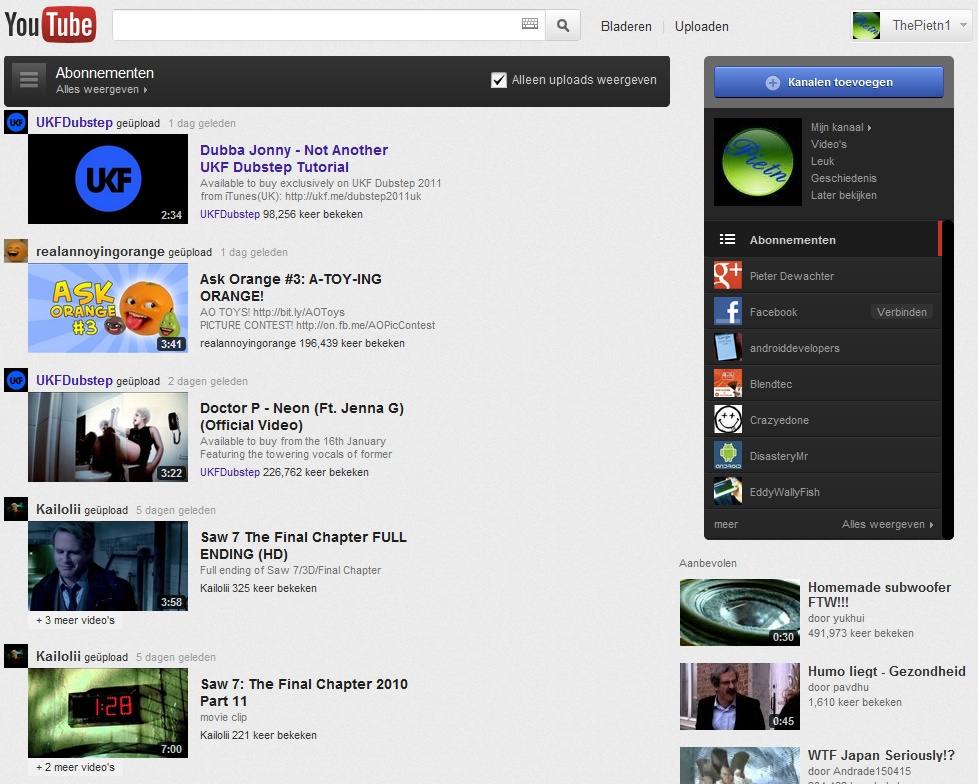Open Geschiedenis in profile menu
This screenshot has height=784, width=978.
pyautogui.click(x=843, y=178)
